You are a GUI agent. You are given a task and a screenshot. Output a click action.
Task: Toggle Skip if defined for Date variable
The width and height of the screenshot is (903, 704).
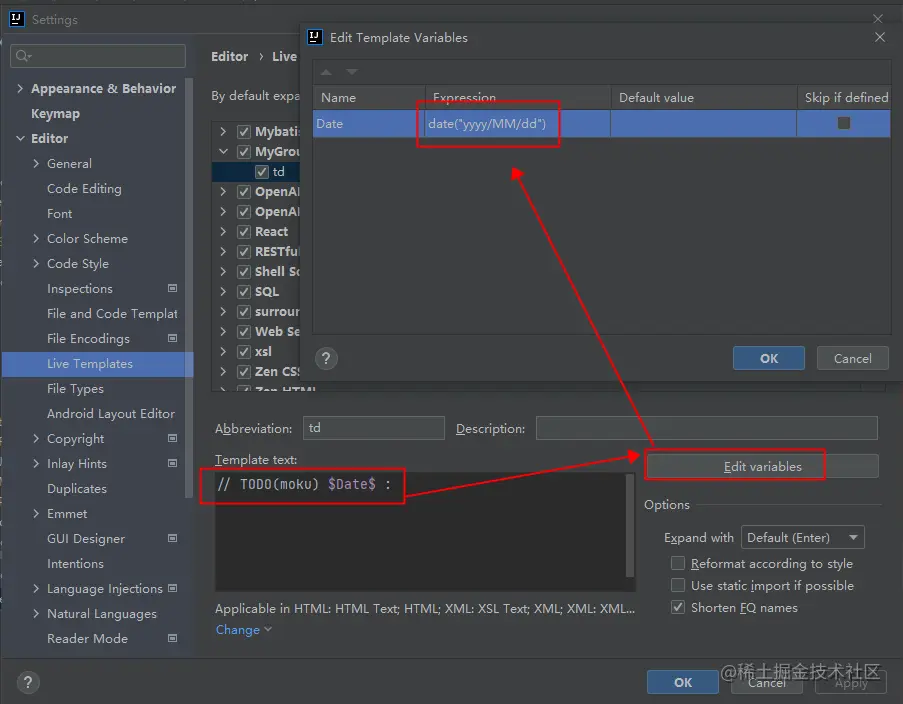(844, 123)
